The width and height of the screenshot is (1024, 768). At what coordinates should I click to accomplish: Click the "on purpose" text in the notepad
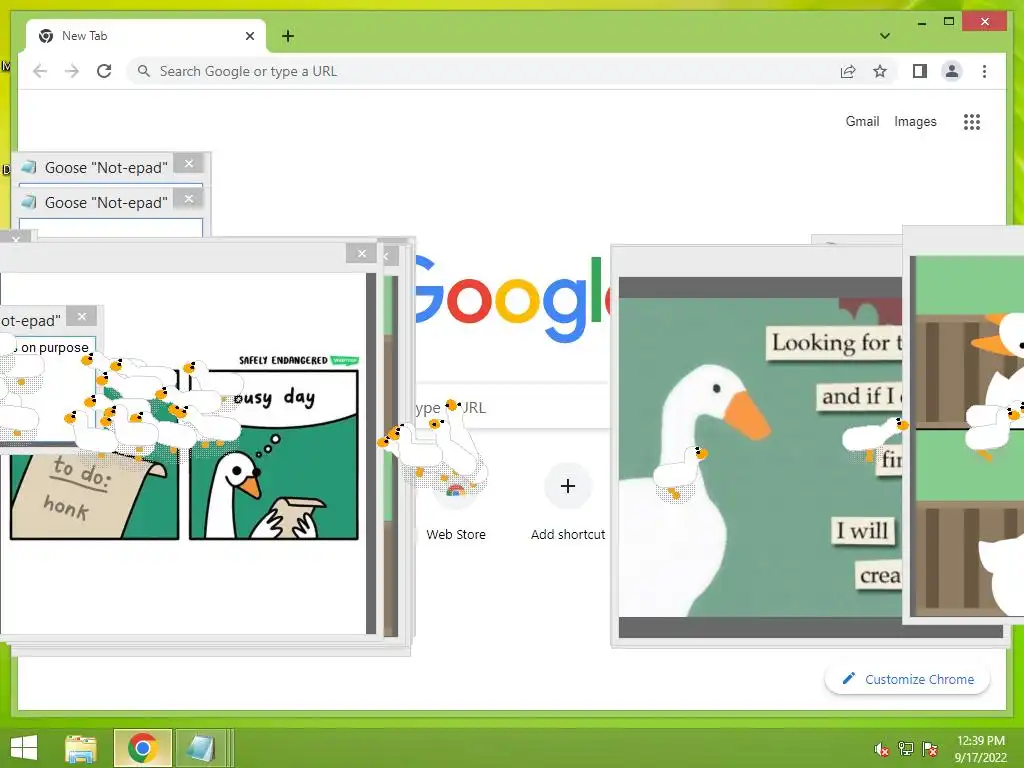click(x=54, y=347)
